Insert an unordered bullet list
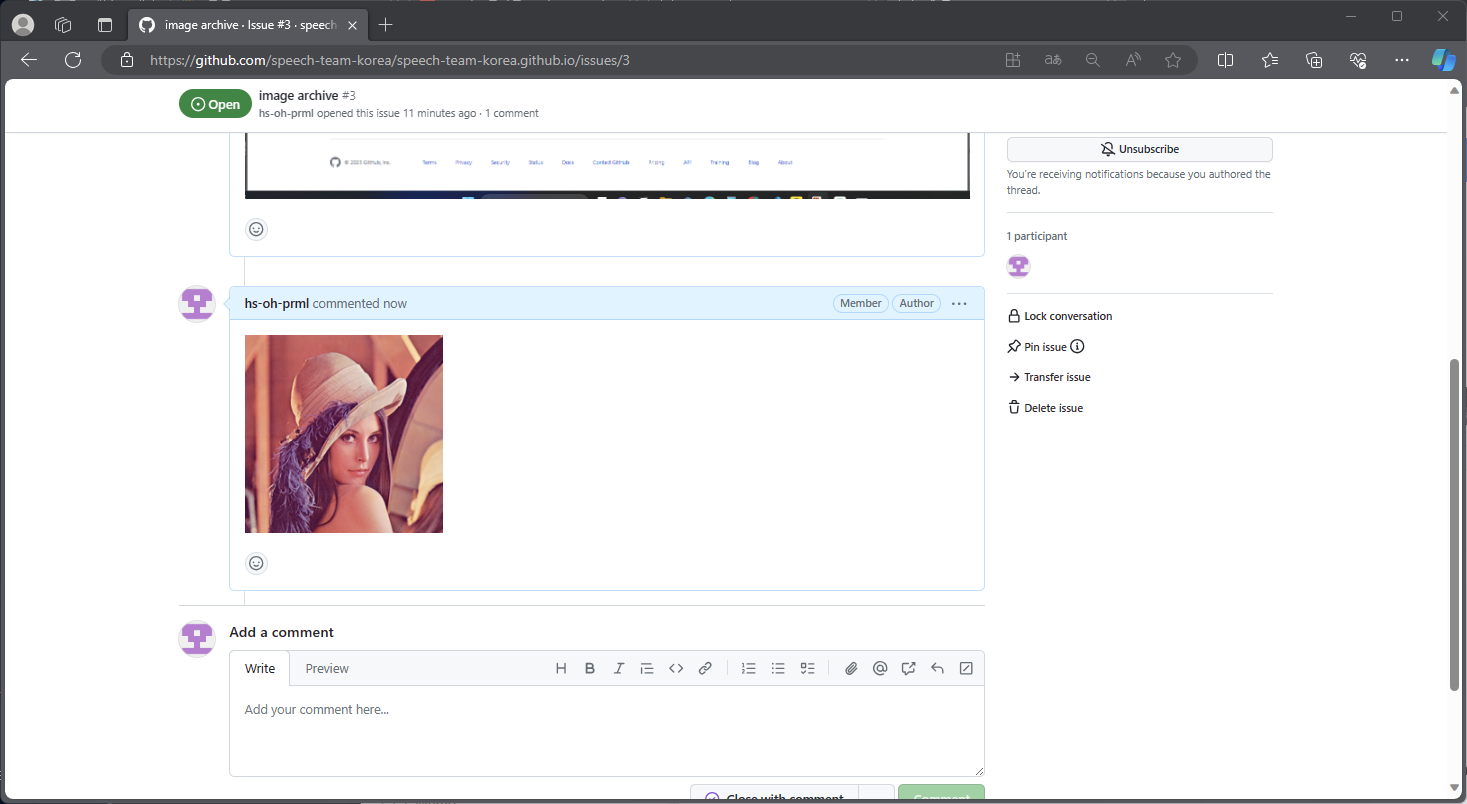The height and width of the screenshot is (804, 1467). click(x=778, y=668)
